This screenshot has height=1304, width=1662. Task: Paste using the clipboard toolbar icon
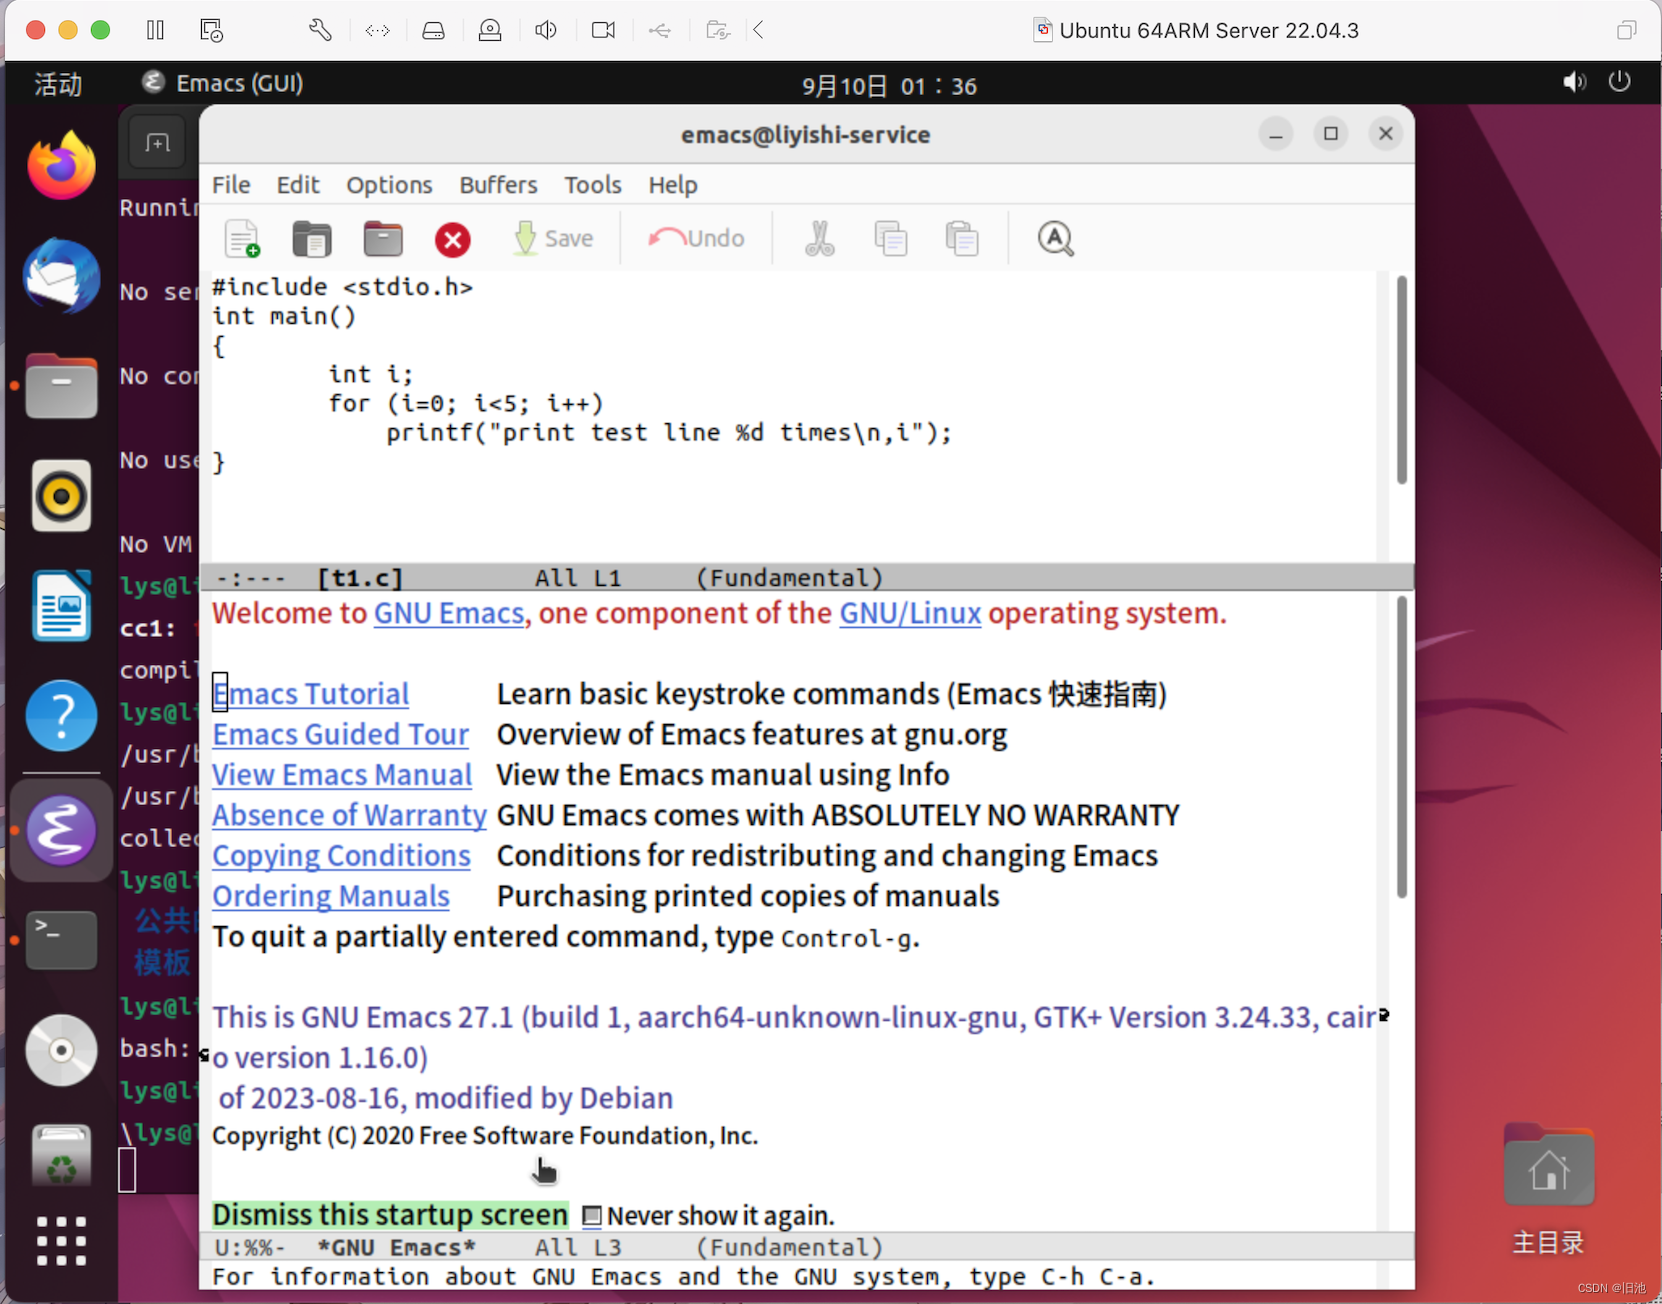pos(962,239)
